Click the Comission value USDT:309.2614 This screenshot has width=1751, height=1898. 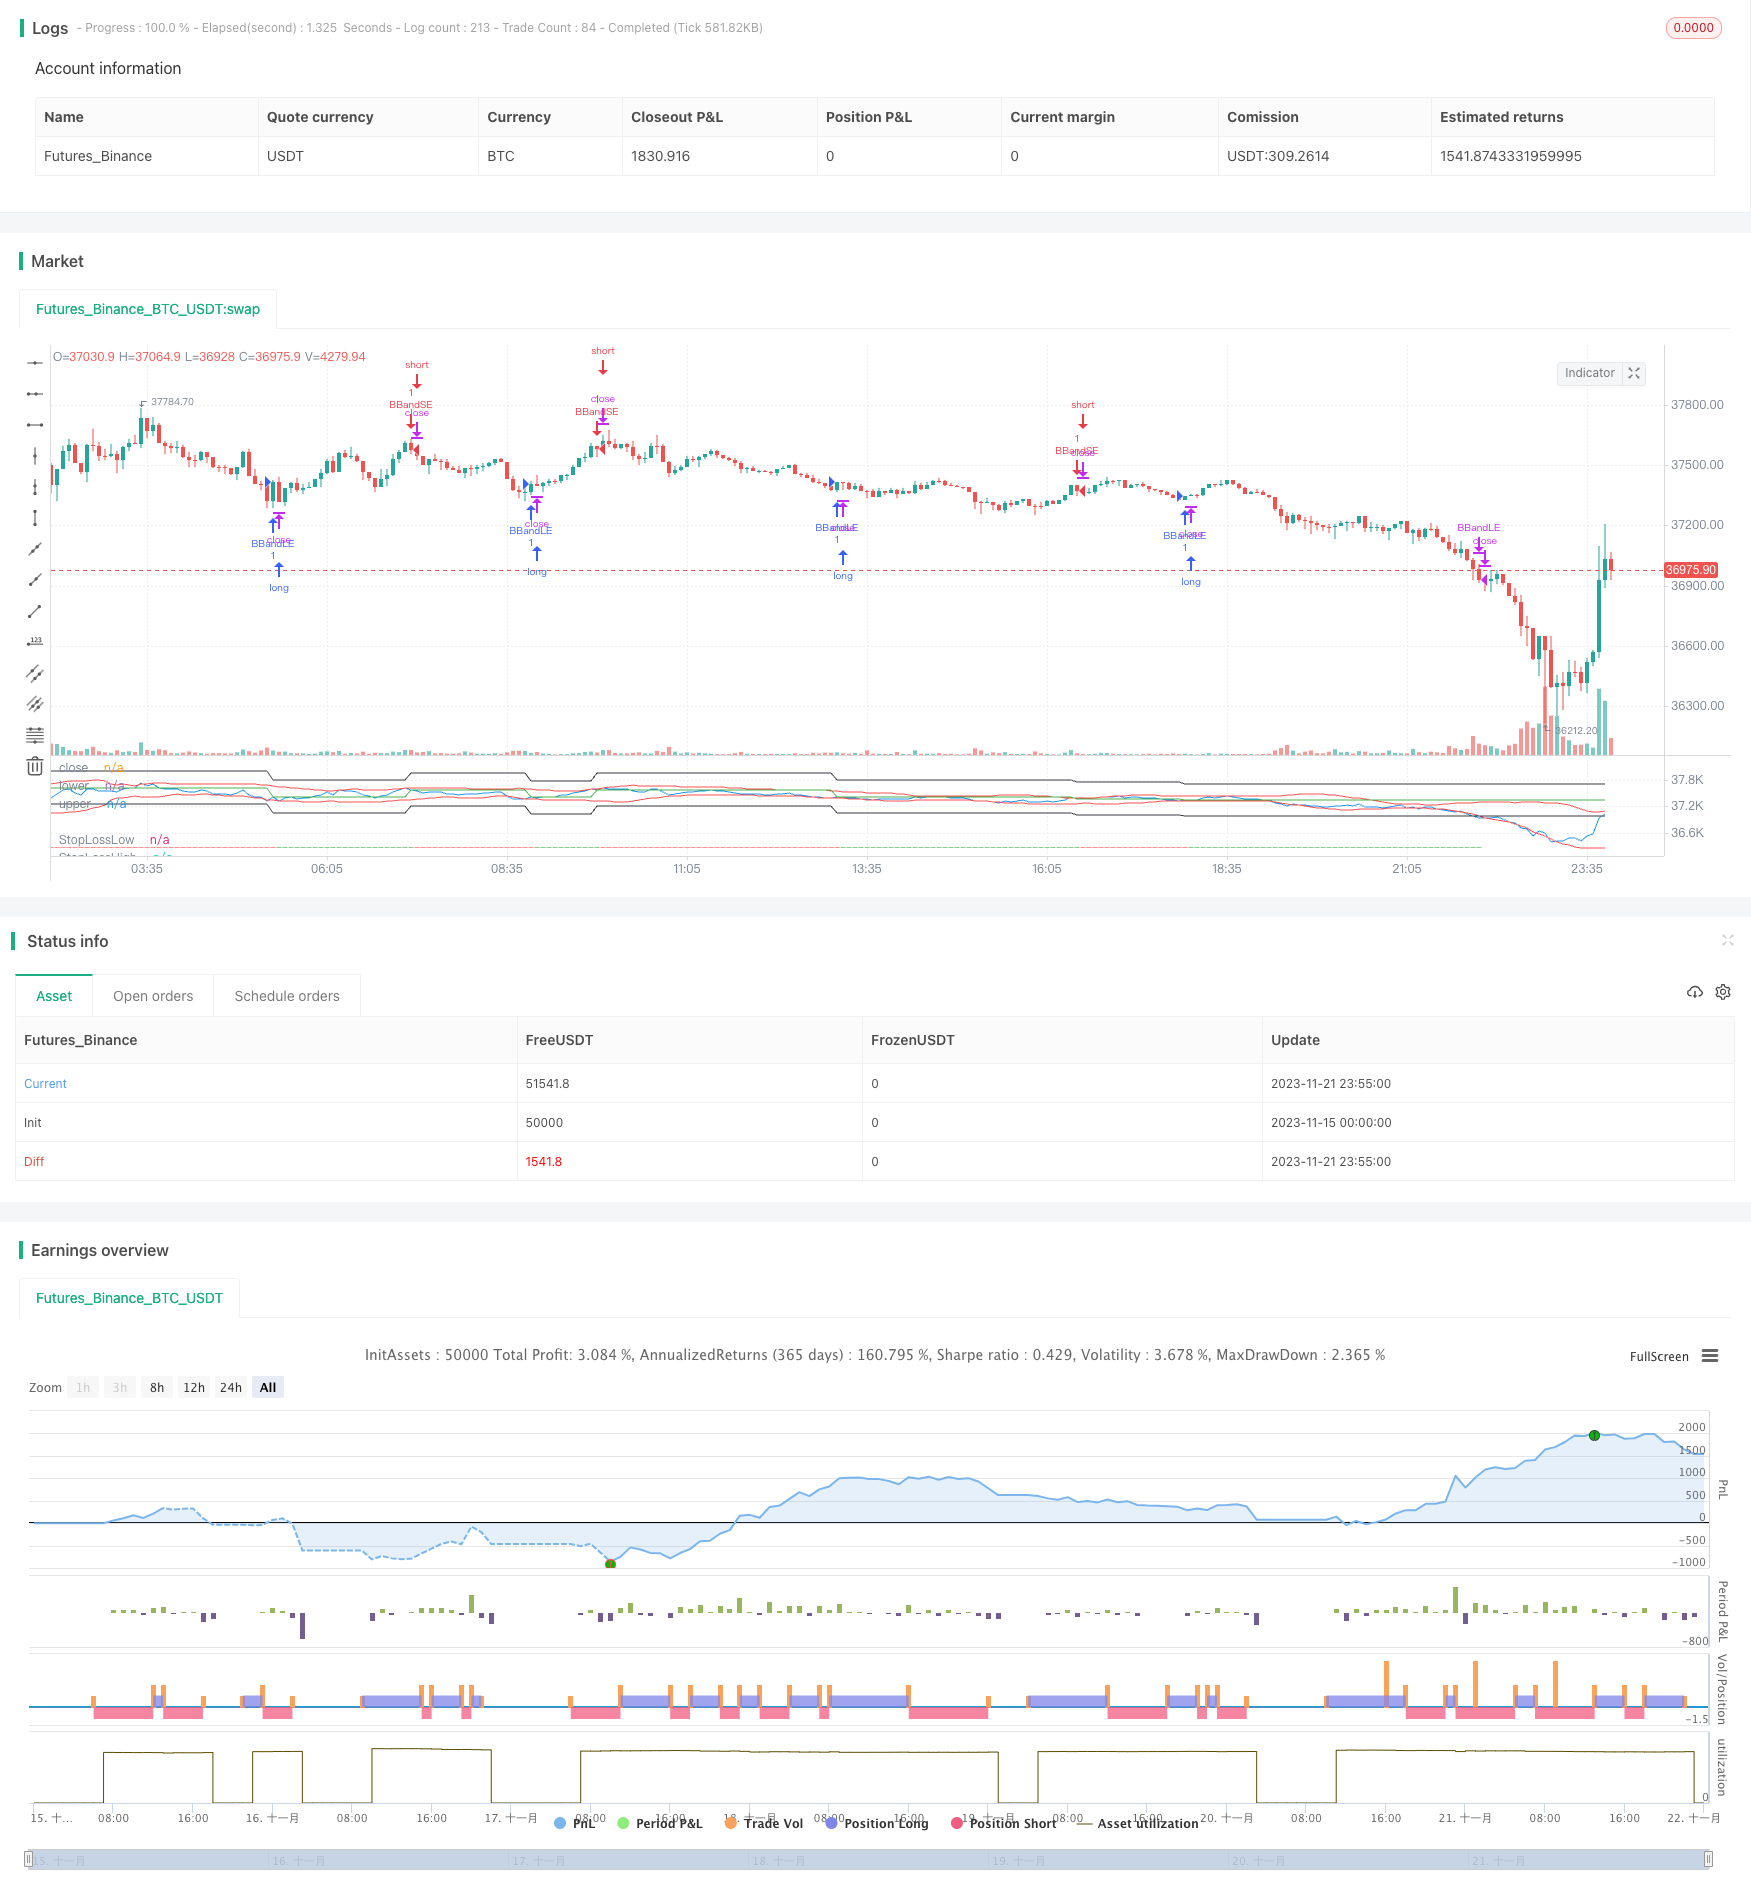click(x=1278, y=156)
